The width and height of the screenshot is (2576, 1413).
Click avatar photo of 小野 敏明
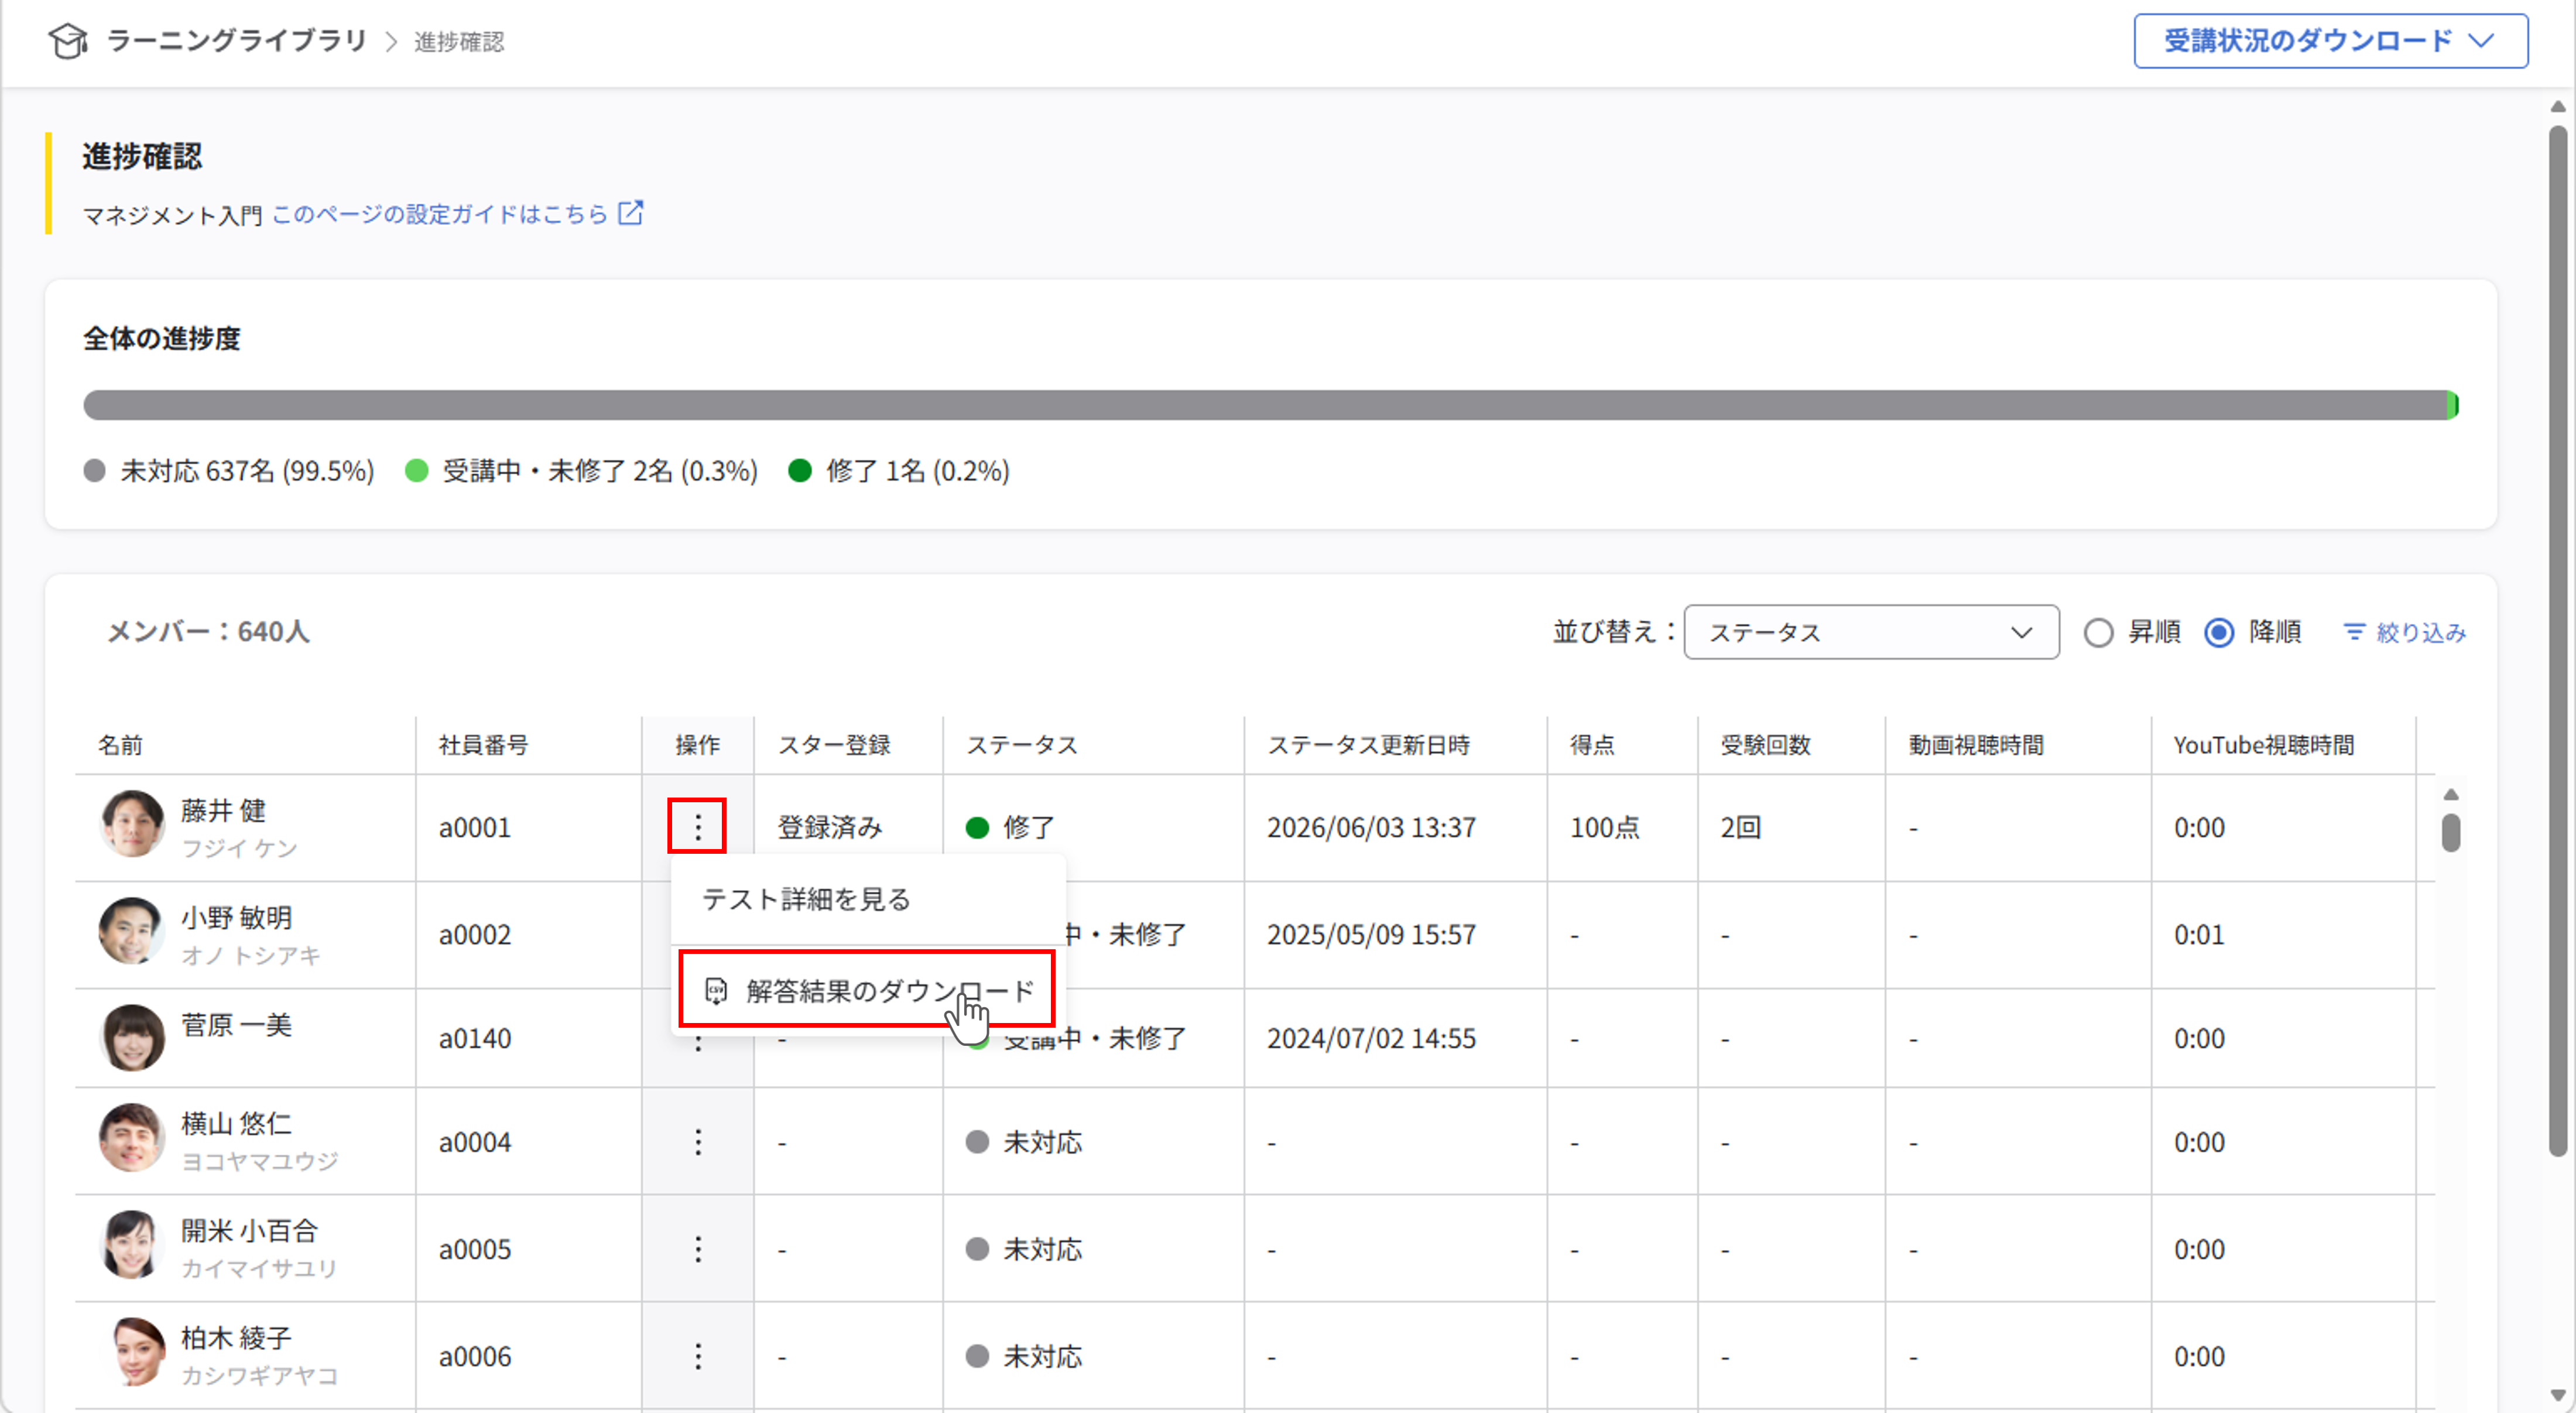click(131, 931)
